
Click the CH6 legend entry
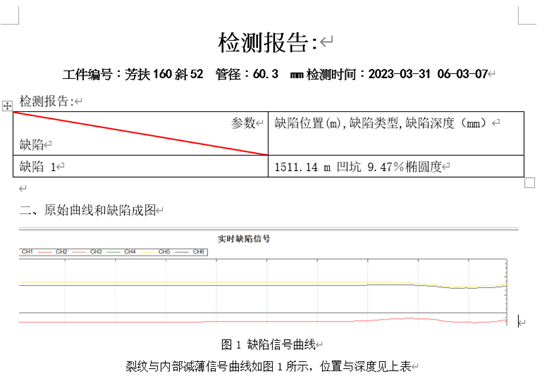pos(199,252)
